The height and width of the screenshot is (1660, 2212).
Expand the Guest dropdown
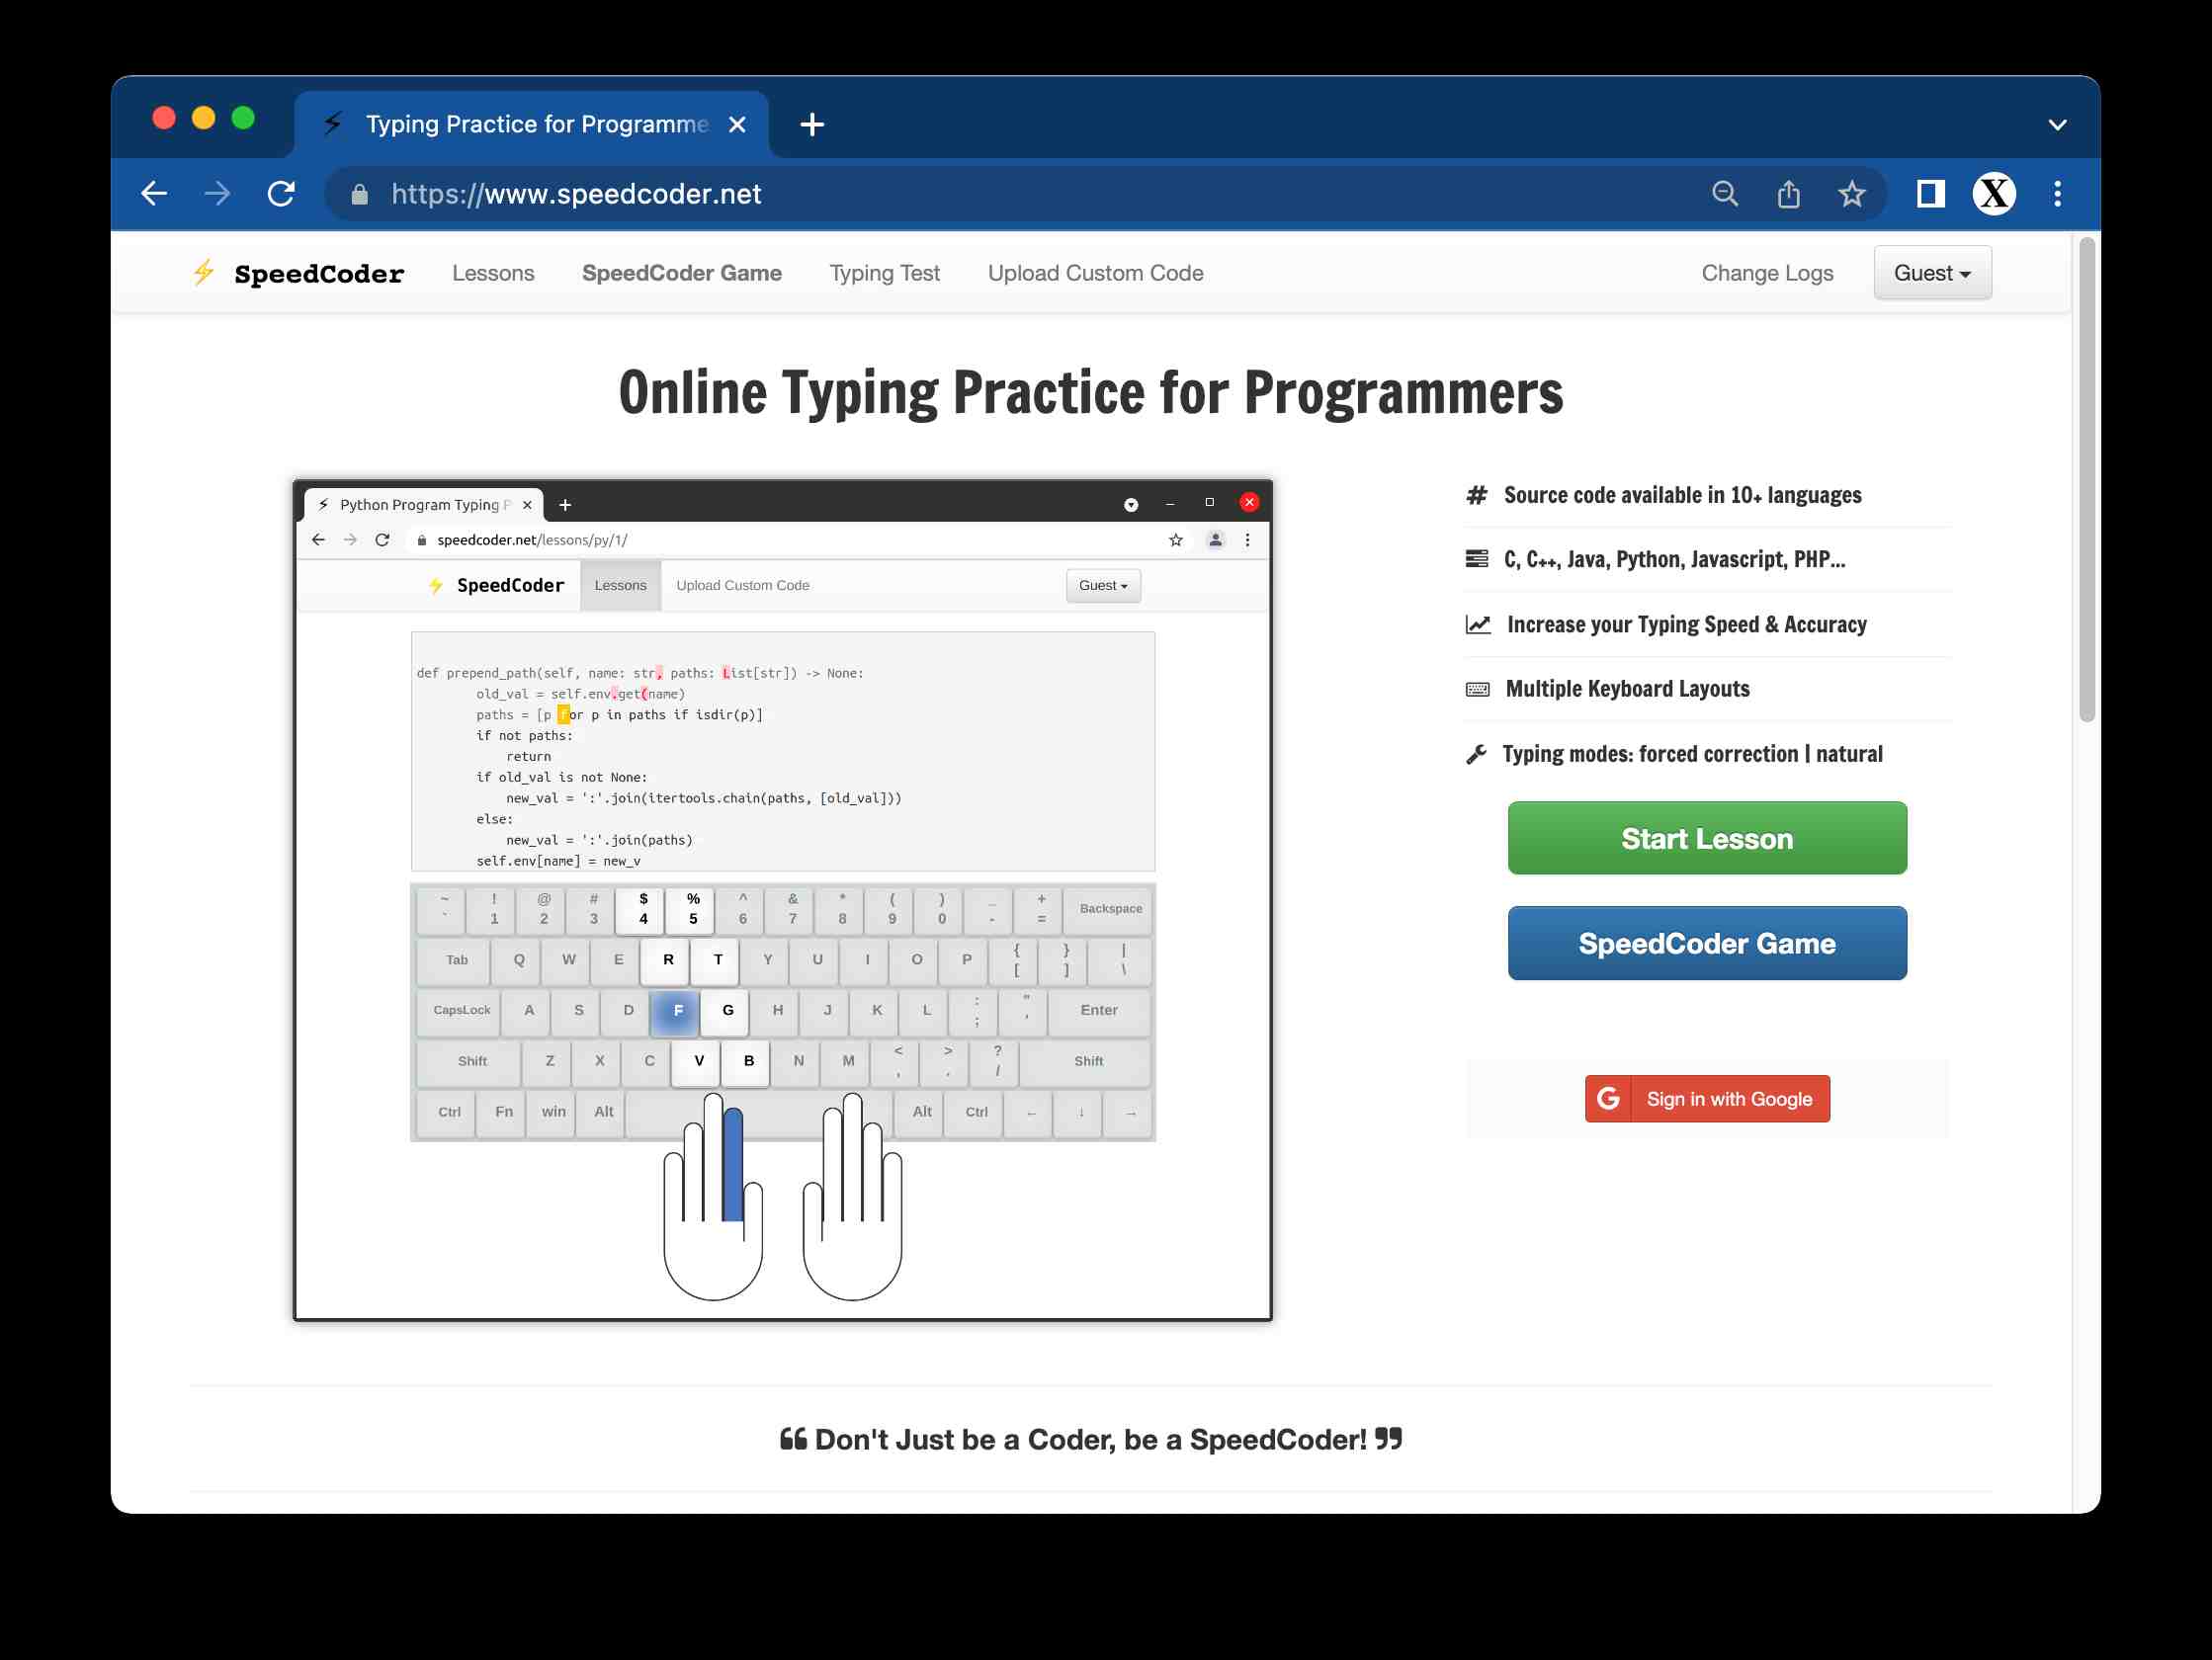click(x=1931, y=272)
